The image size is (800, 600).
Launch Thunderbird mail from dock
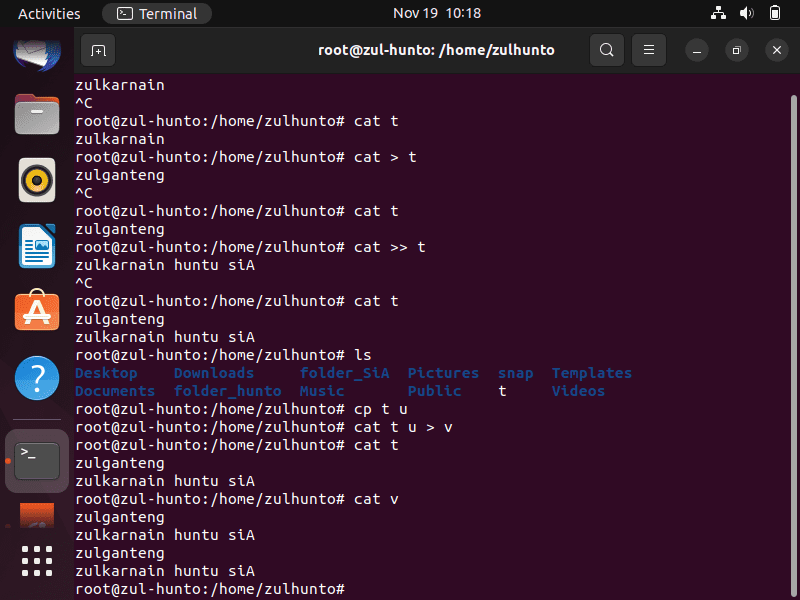pyautogui.click(x=37, y=54)
